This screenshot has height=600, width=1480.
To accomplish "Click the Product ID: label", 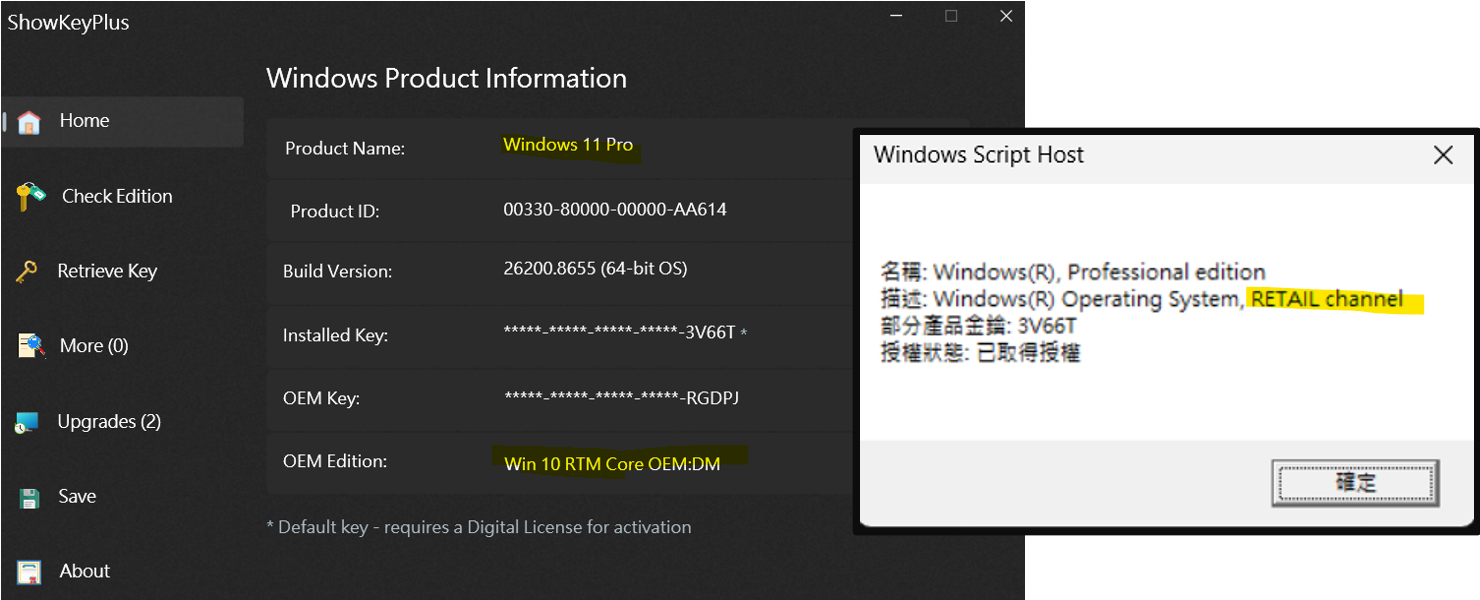I will pyautogui.click(x=335, y=212).
